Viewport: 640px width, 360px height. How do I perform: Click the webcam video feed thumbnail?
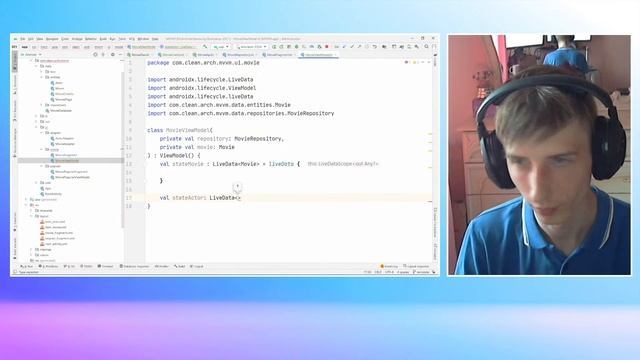point(539,155)
